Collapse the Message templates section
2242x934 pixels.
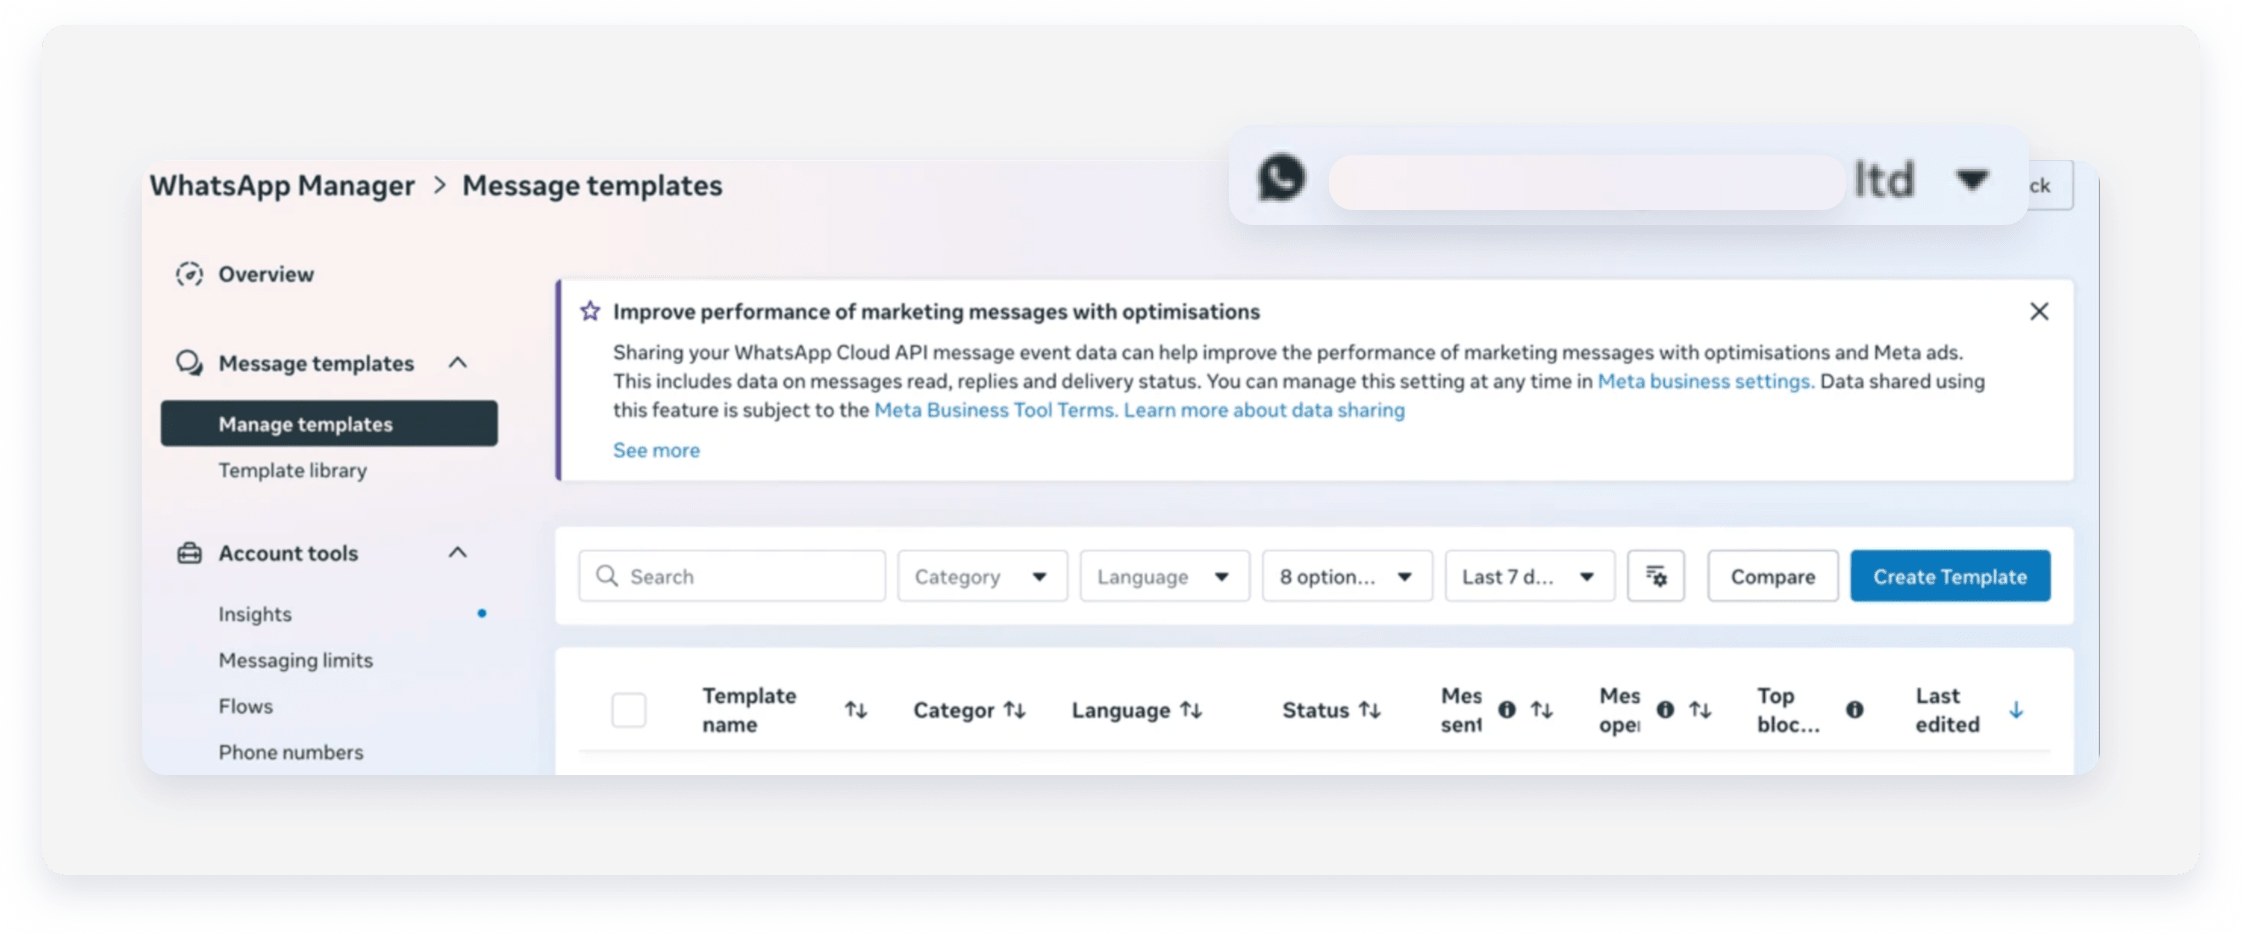point(458,362)
